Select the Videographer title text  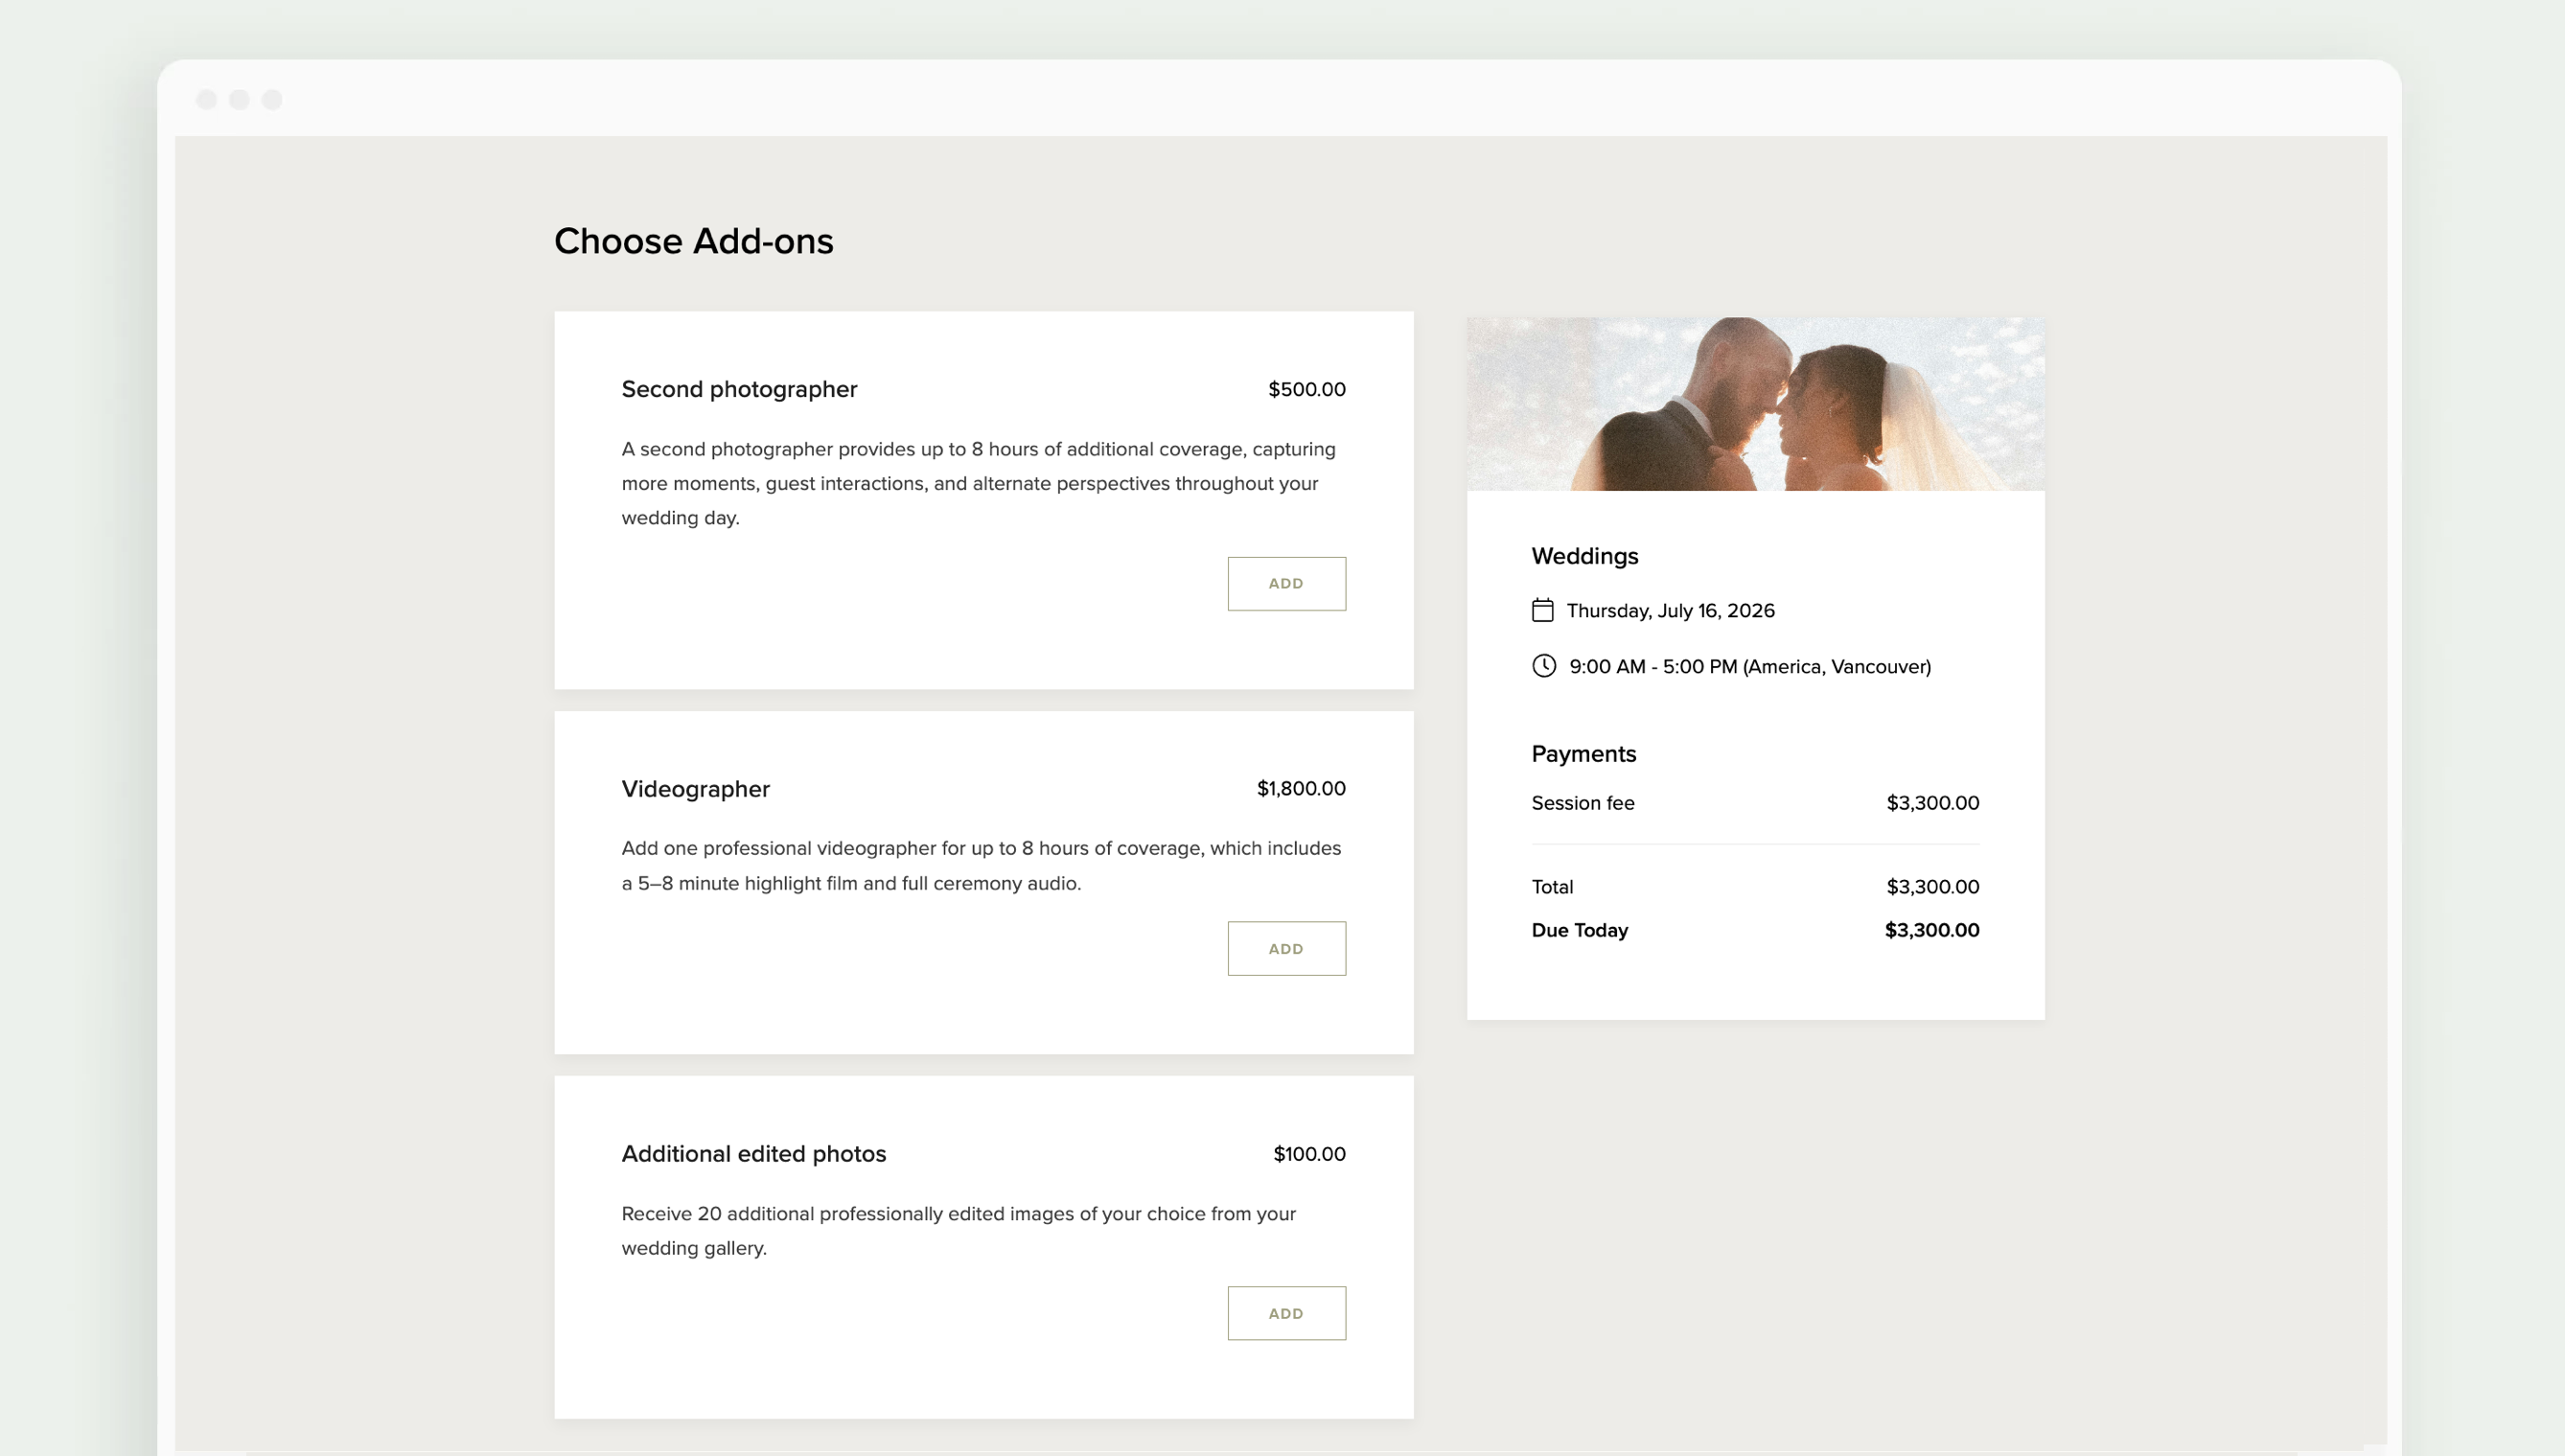(x=696, y=789)
